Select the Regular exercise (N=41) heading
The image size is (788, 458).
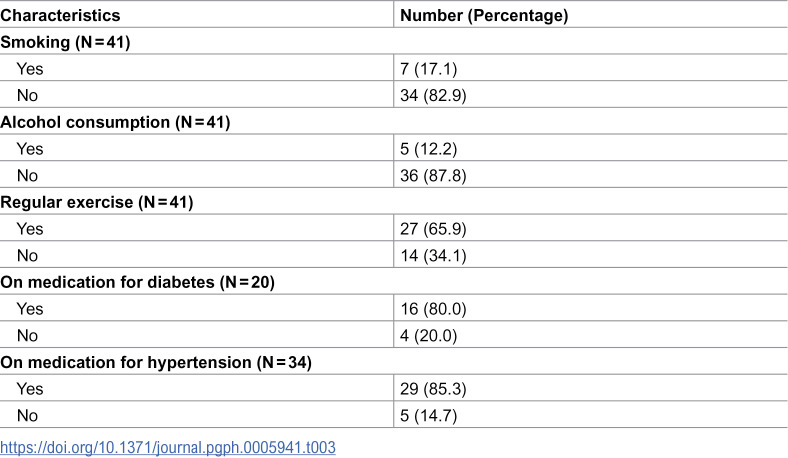click(x=96, y=202)
